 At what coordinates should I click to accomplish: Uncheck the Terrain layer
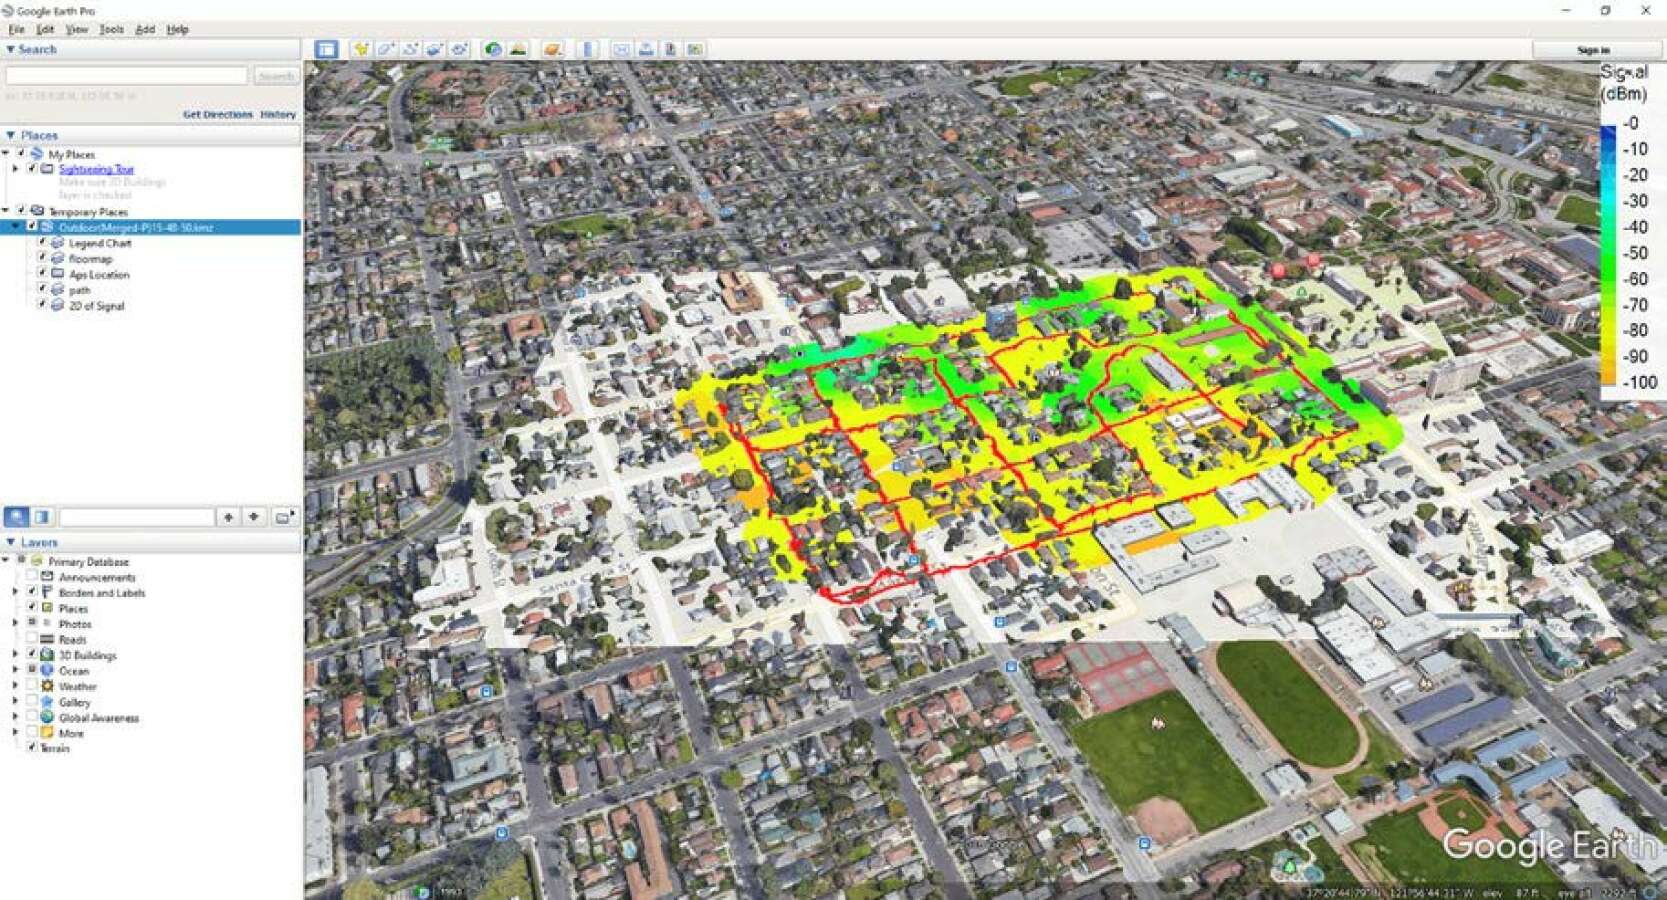click(32, 747)
